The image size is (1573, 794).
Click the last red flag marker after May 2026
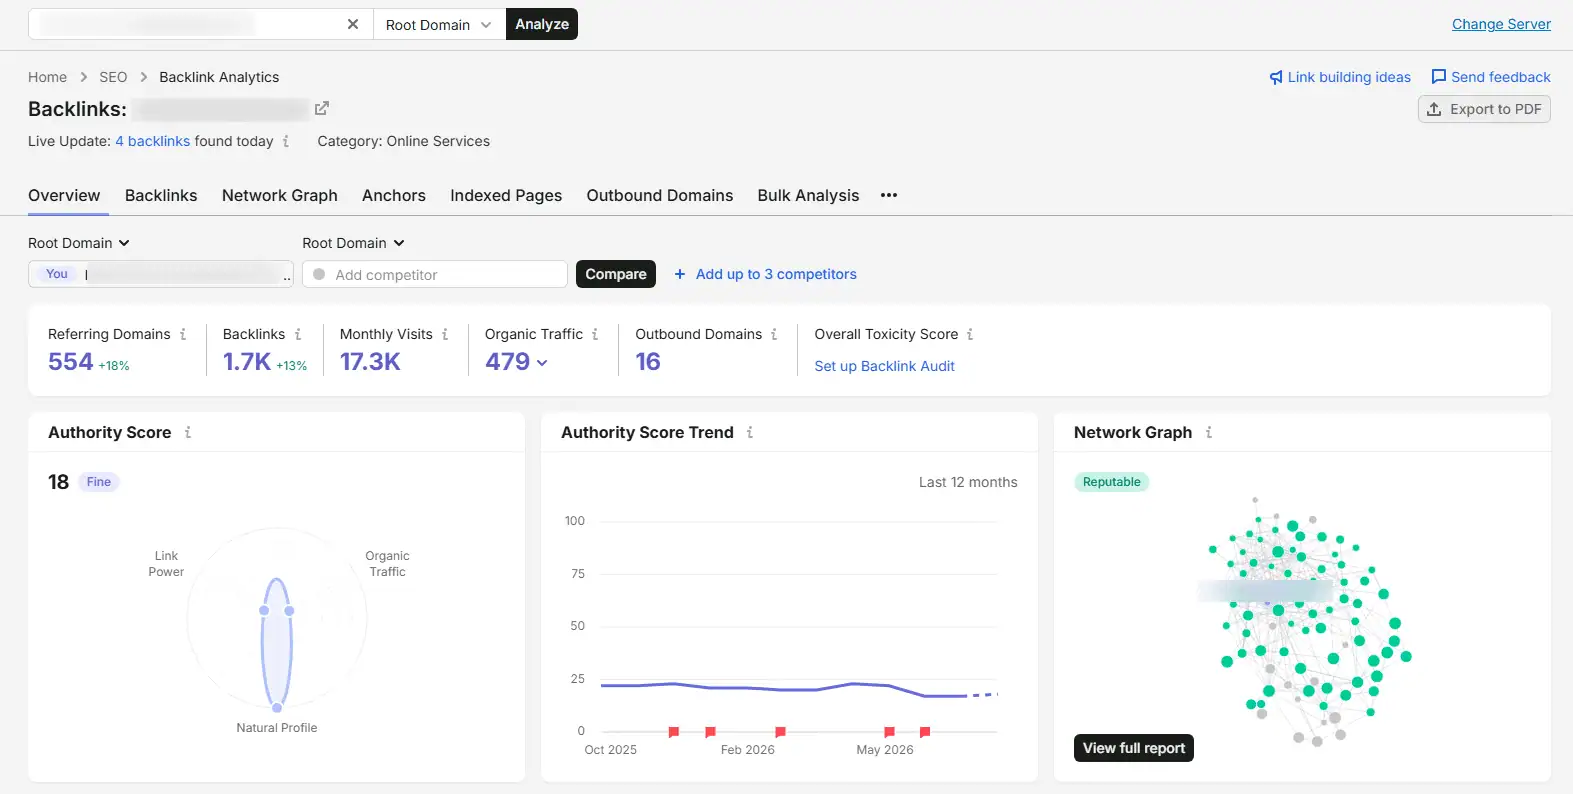coord(925,732)
